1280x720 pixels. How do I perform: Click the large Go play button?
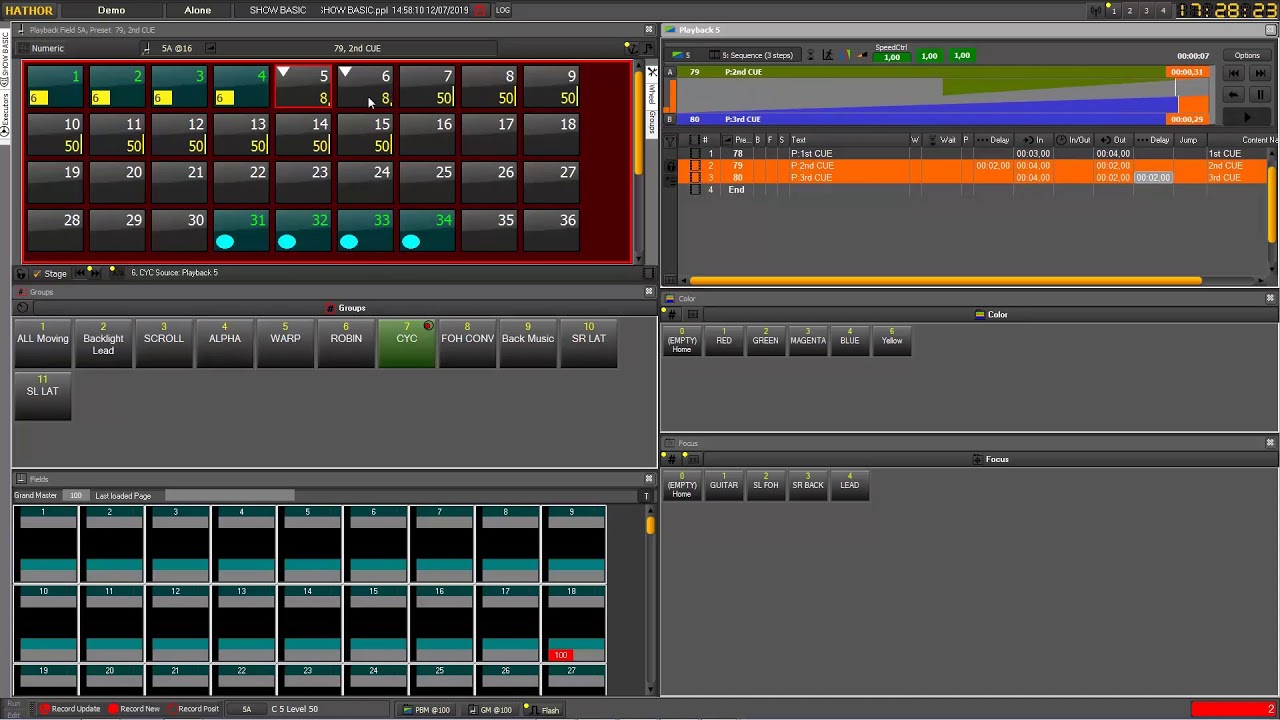(x=1246, y=117)
